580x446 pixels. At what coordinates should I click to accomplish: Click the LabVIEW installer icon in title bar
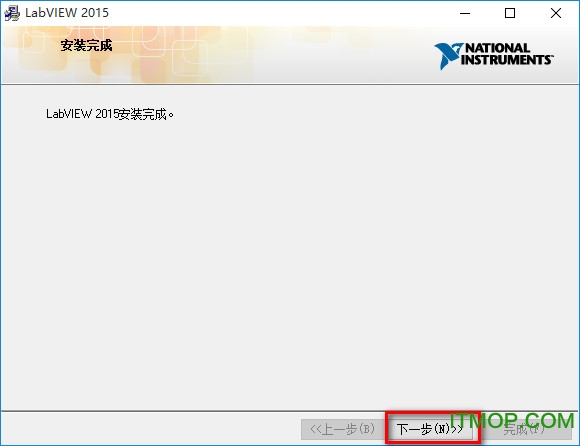pyautogui.click(x=12, y=13)
